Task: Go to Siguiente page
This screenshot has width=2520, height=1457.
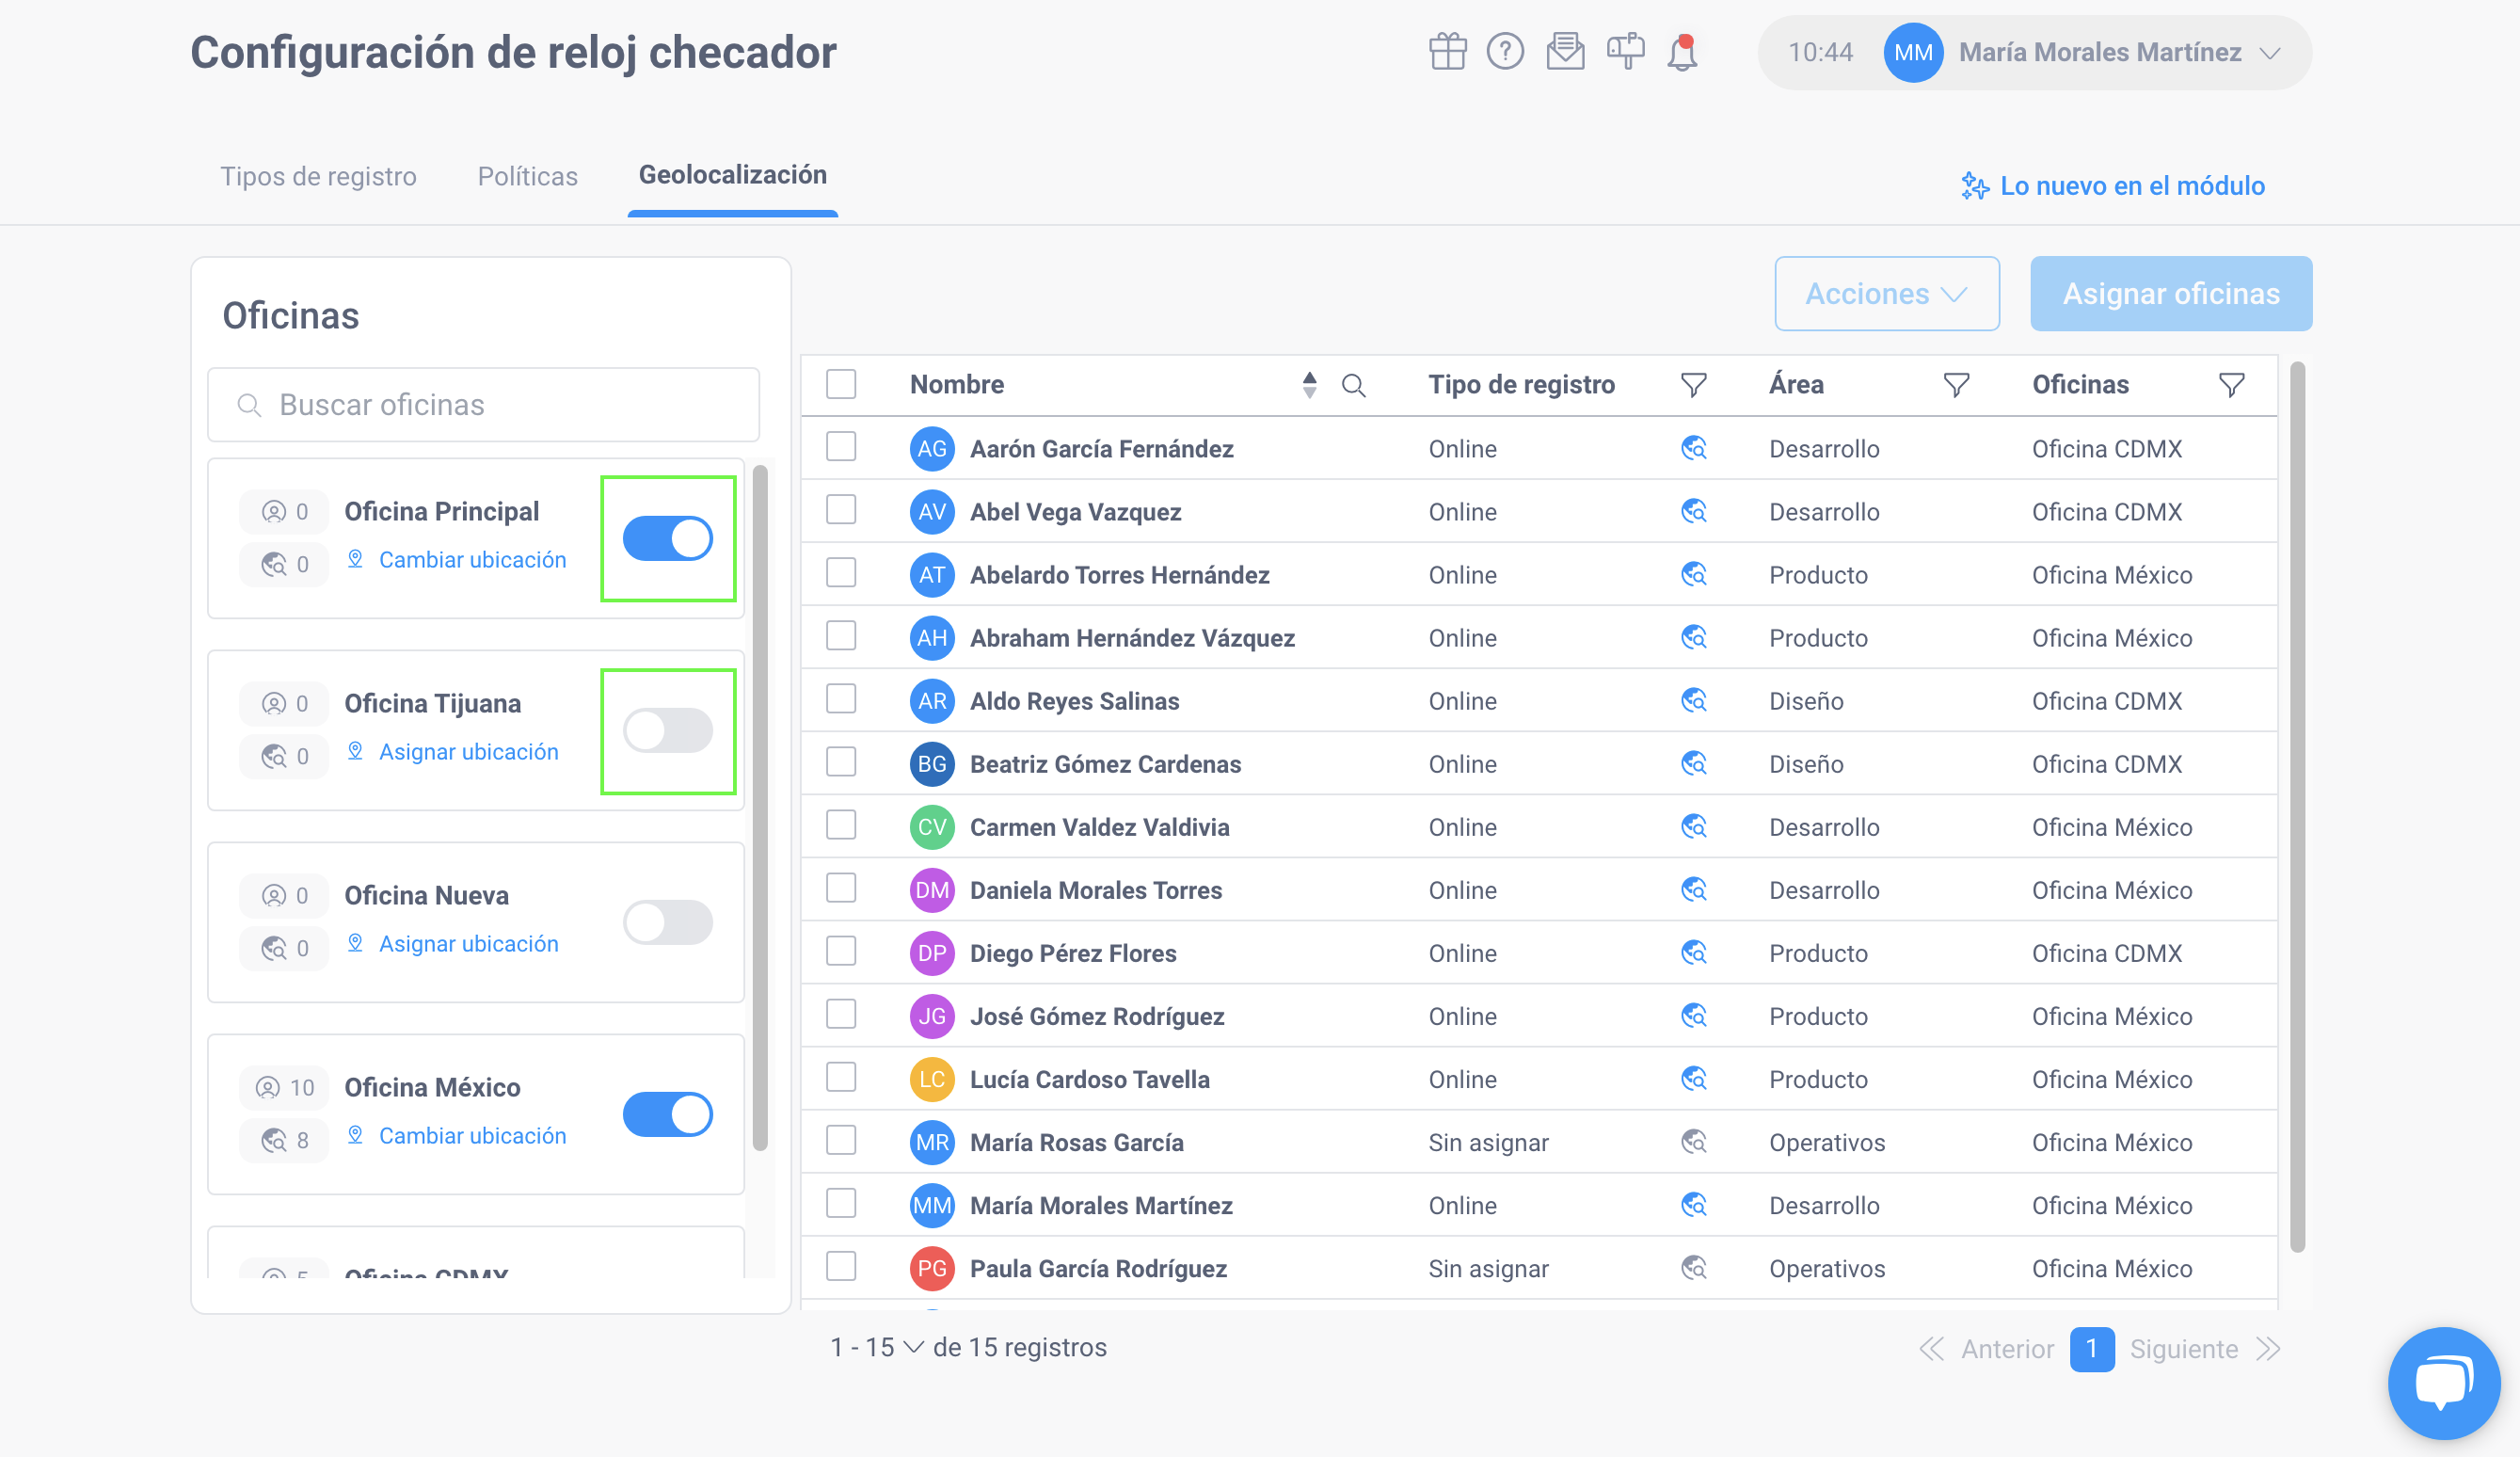Action: coord(2184,1349)
